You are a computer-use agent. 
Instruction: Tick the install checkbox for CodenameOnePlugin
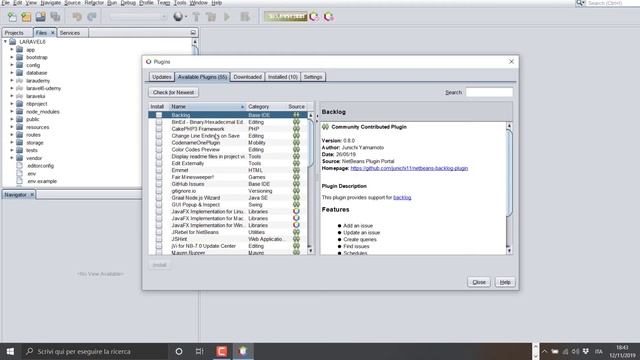159,143
